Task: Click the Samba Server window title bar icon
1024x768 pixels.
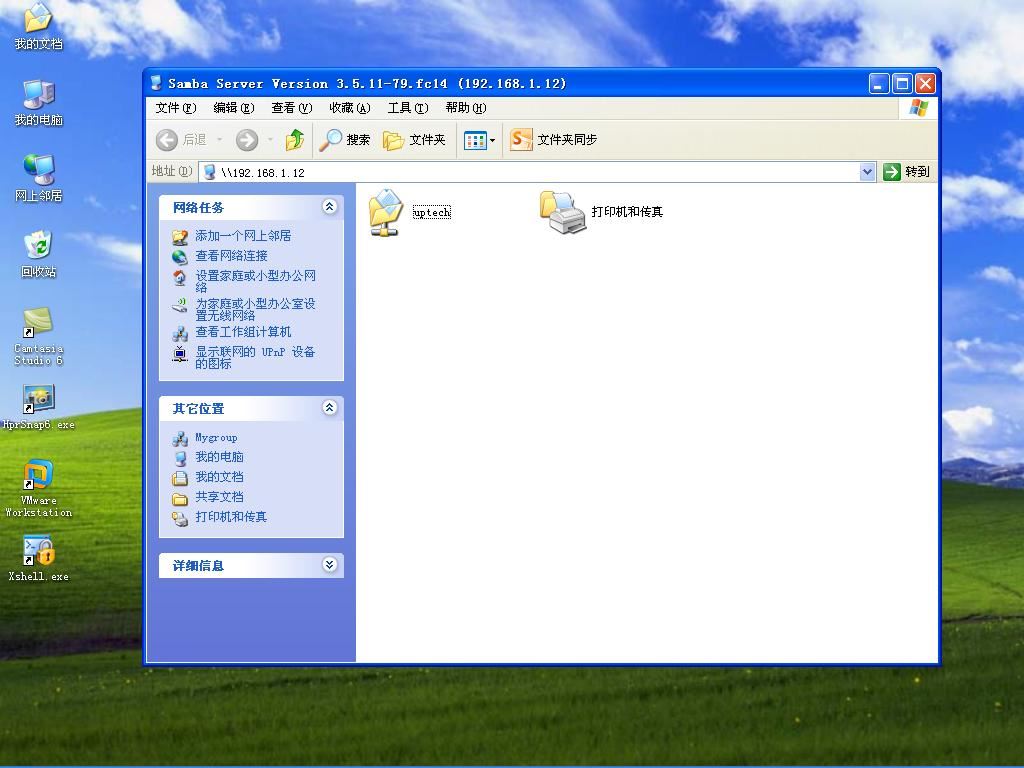Action: (x=156, y=83)
